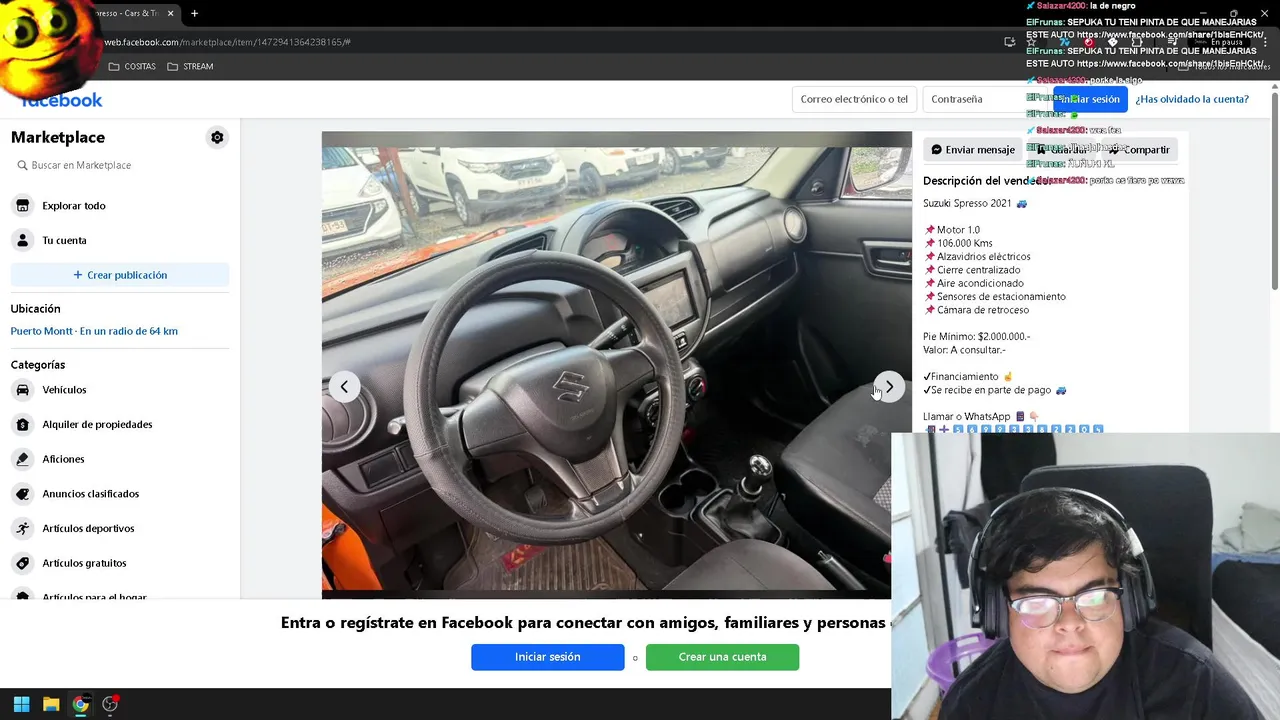This screenshot has height=720, width=1280.
Task: Open Tu cuenta profile icon
Action: [23, 240]
